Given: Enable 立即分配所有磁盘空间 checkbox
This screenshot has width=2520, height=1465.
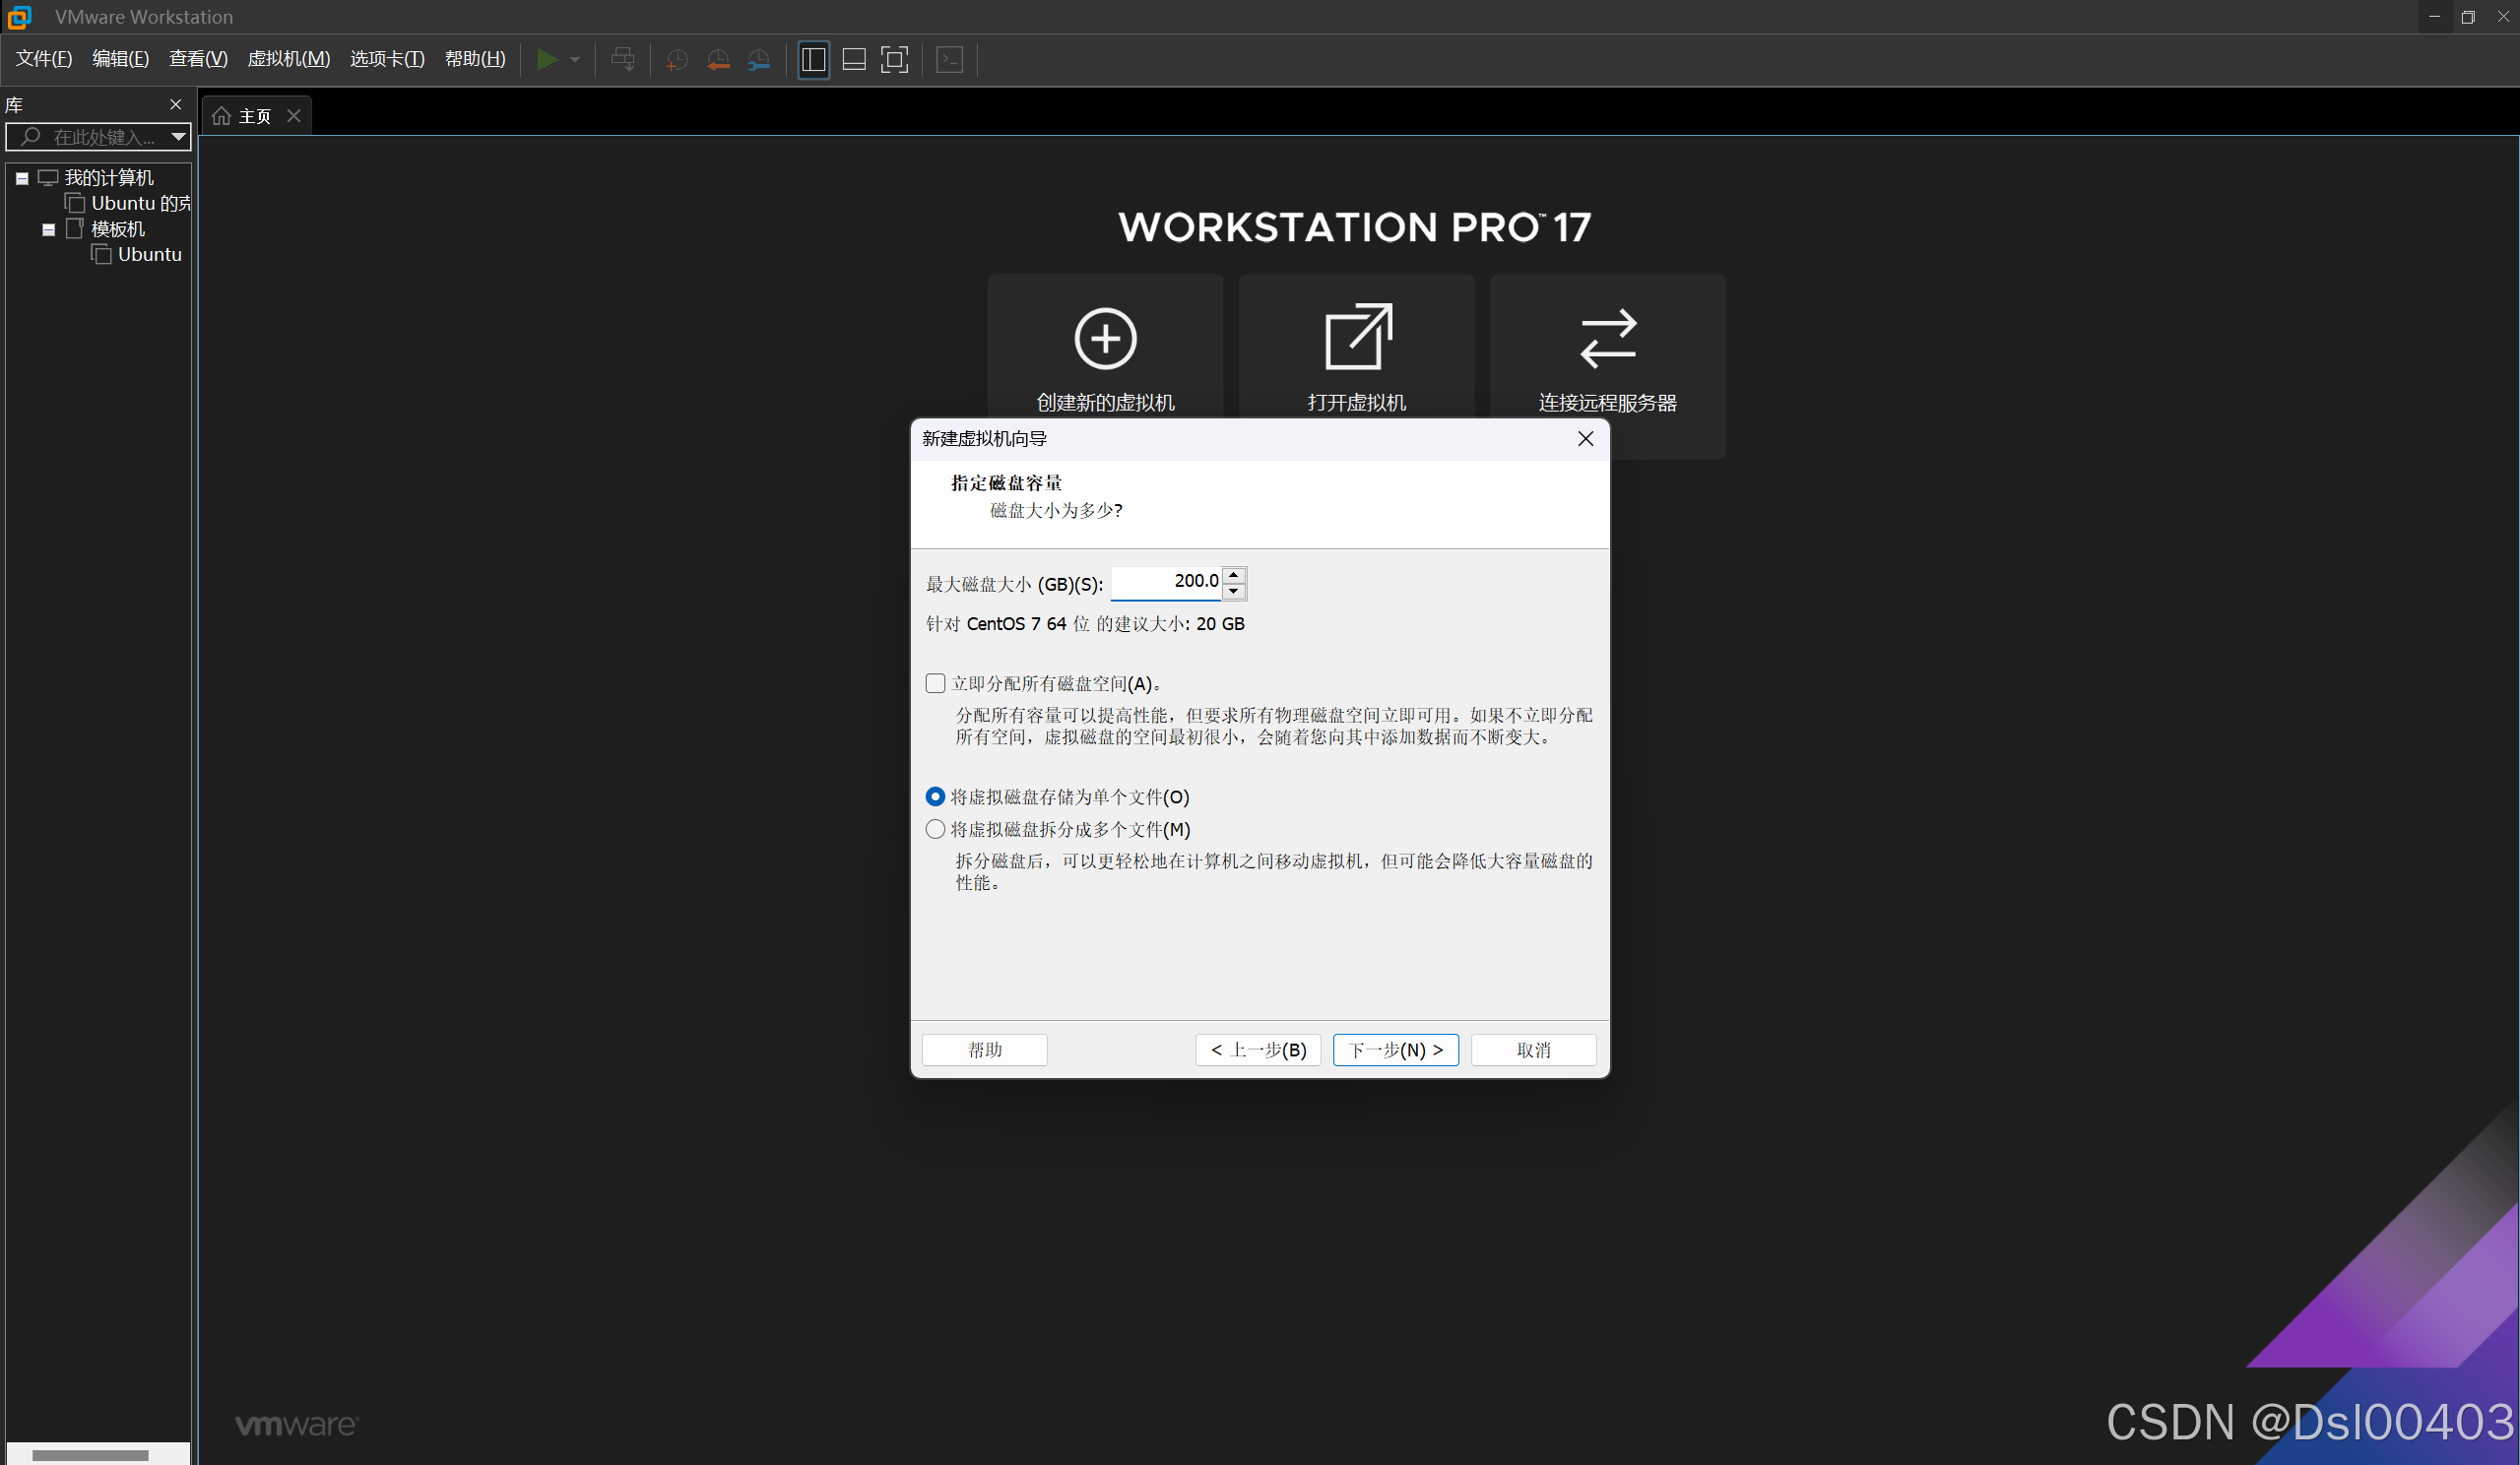Looking at the screenshot, I should 935,684.
